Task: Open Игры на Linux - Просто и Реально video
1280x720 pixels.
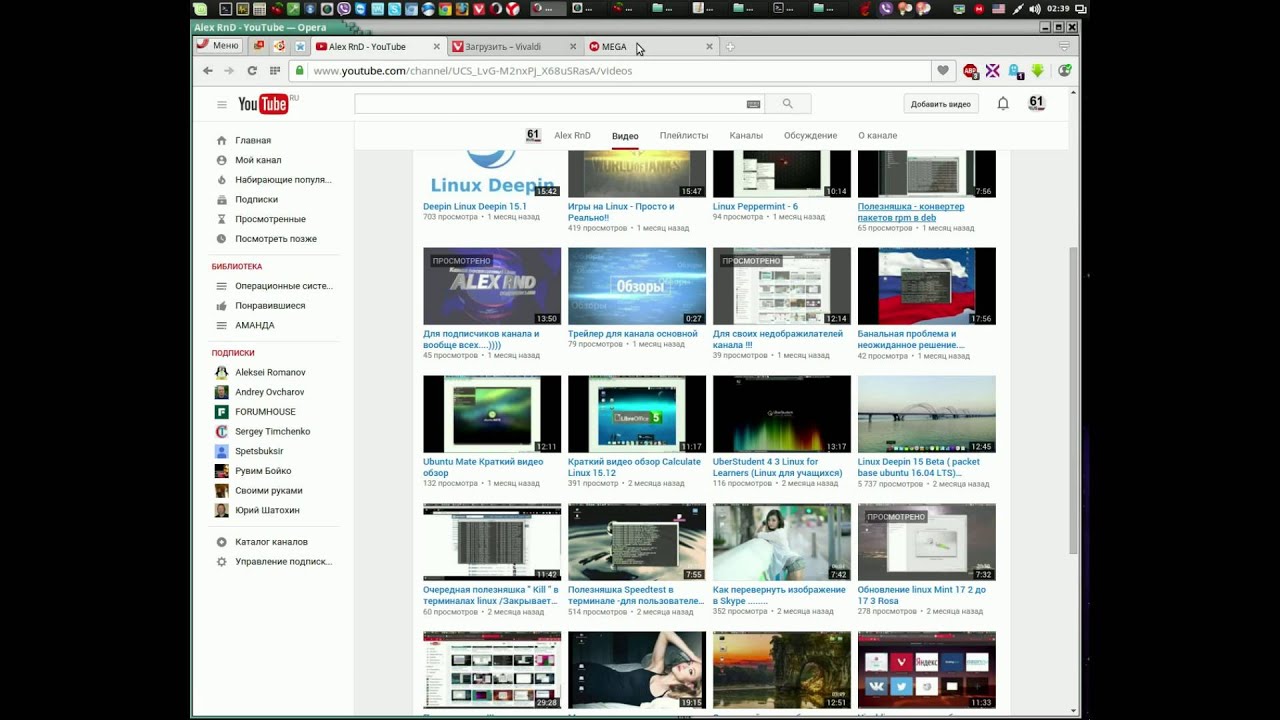Action: coord(621,212)
